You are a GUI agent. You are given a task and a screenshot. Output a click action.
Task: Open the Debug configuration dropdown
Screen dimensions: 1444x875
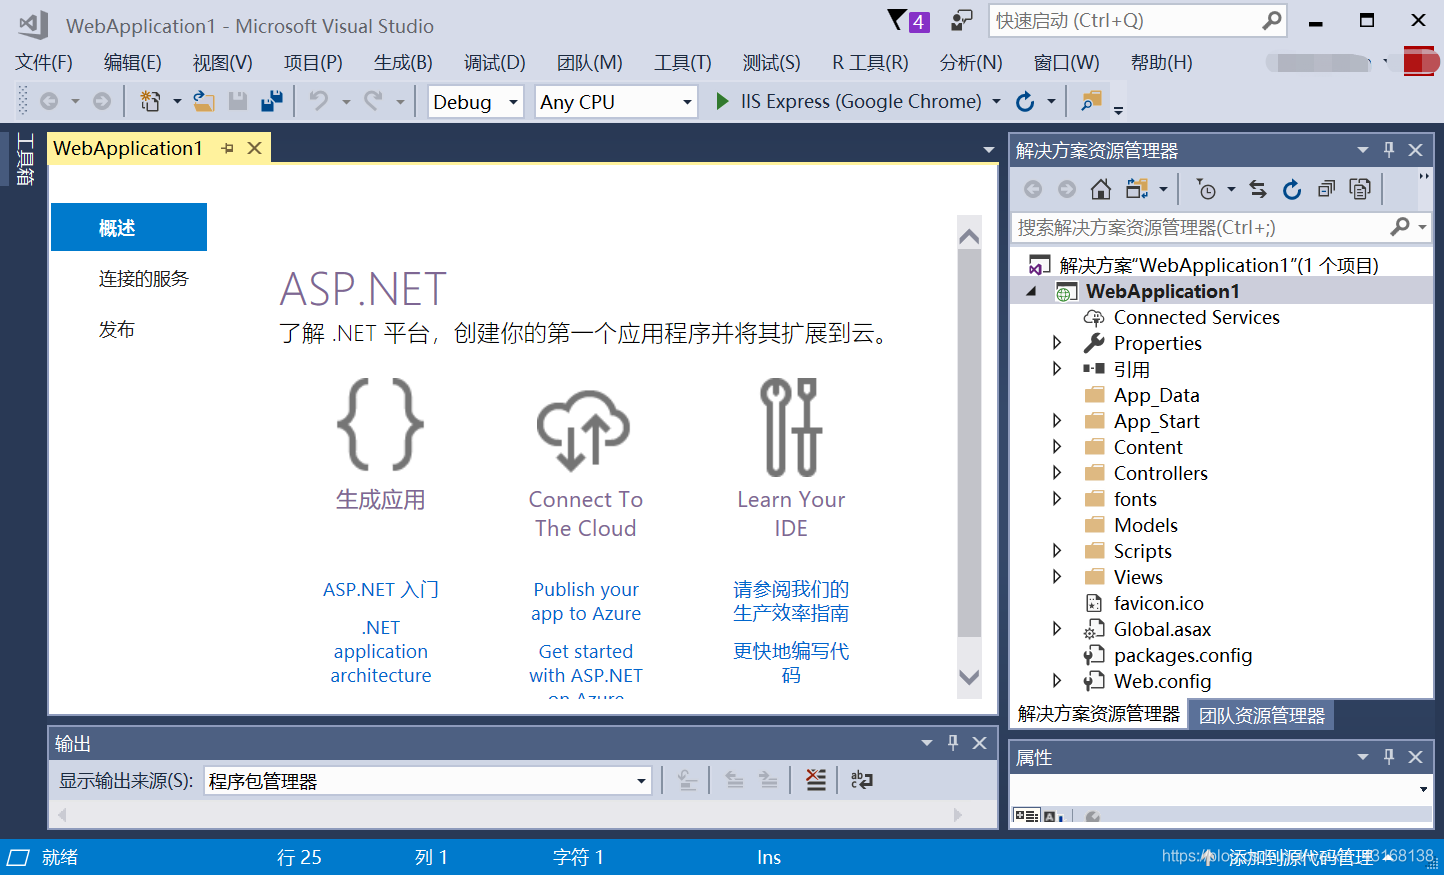[513, 102]
